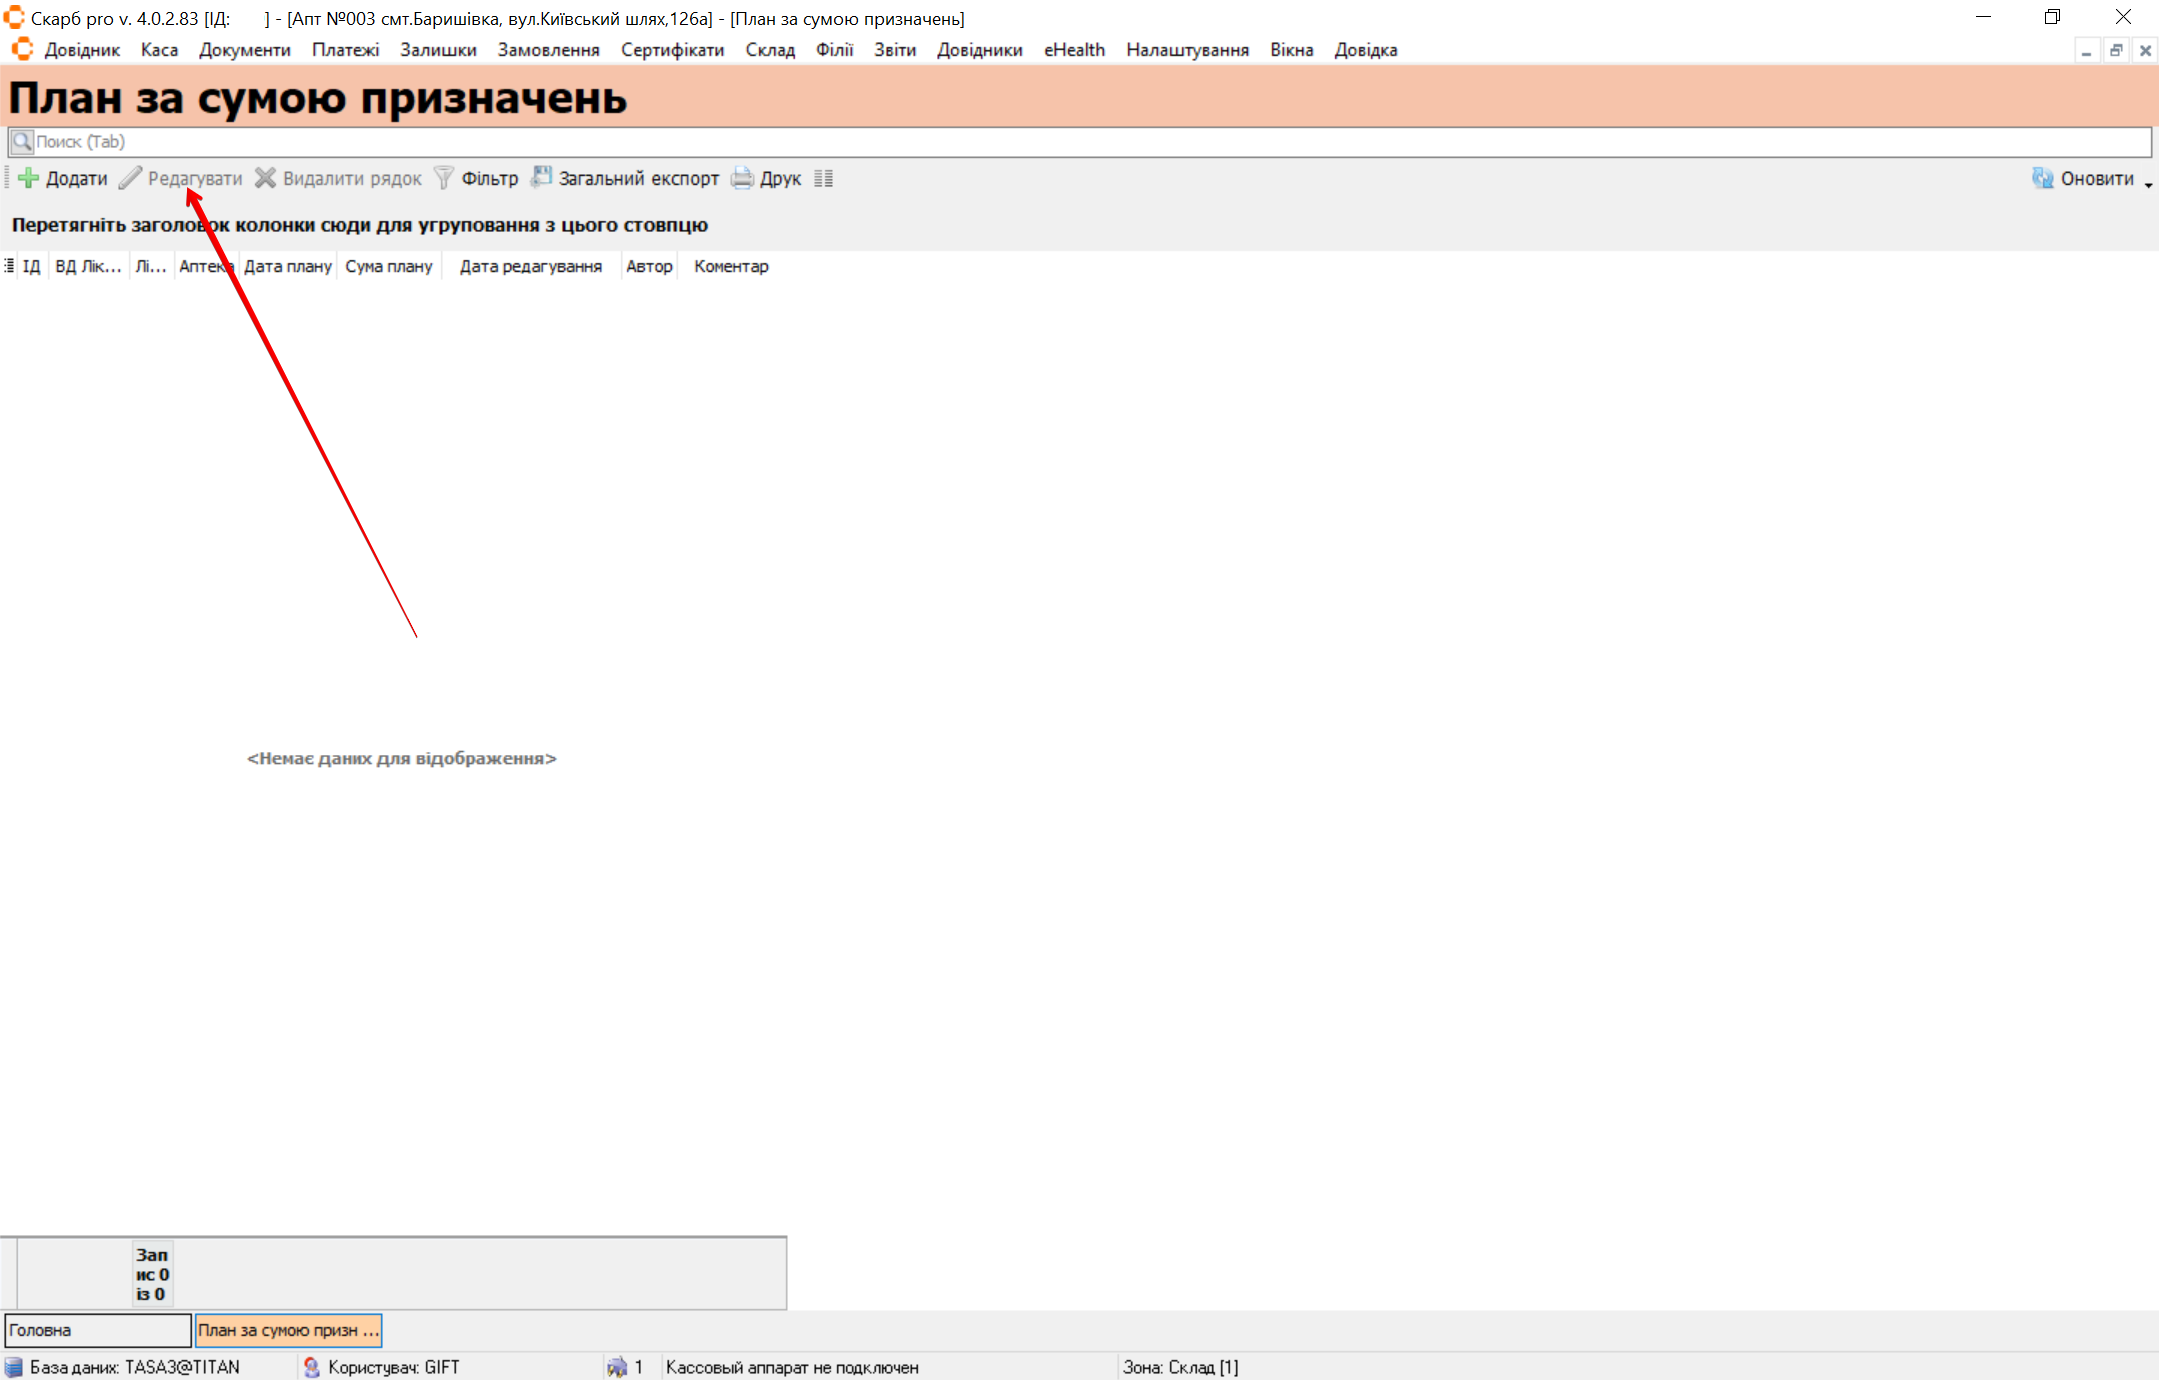The height and width of the screenshot is (1380, 2159).
Task: Click the Оновити refresh icon
Action: (x=2042, y=178)
